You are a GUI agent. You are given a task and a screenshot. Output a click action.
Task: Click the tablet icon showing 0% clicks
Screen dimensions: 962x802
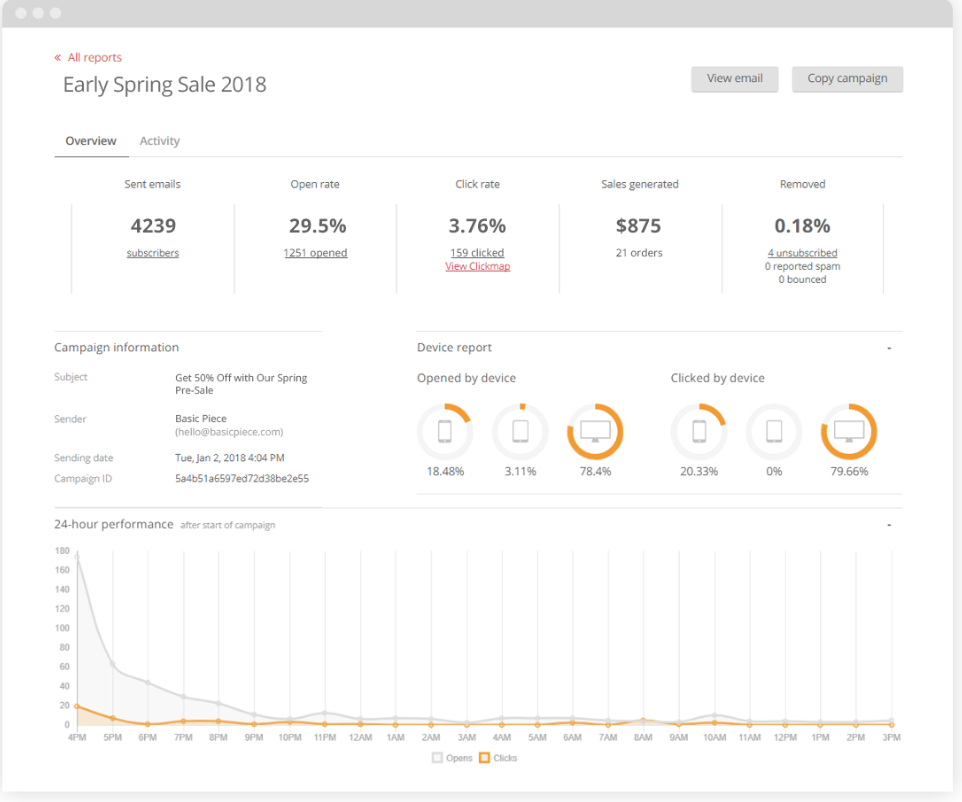pos(774,431)
